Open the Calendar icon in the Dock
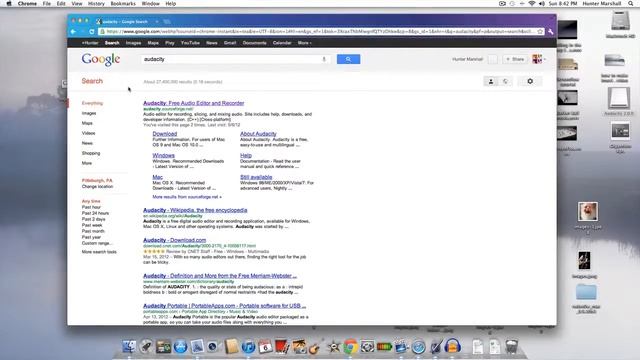The width and height of the screenshot is (640, 360). (x=265, y=347)
